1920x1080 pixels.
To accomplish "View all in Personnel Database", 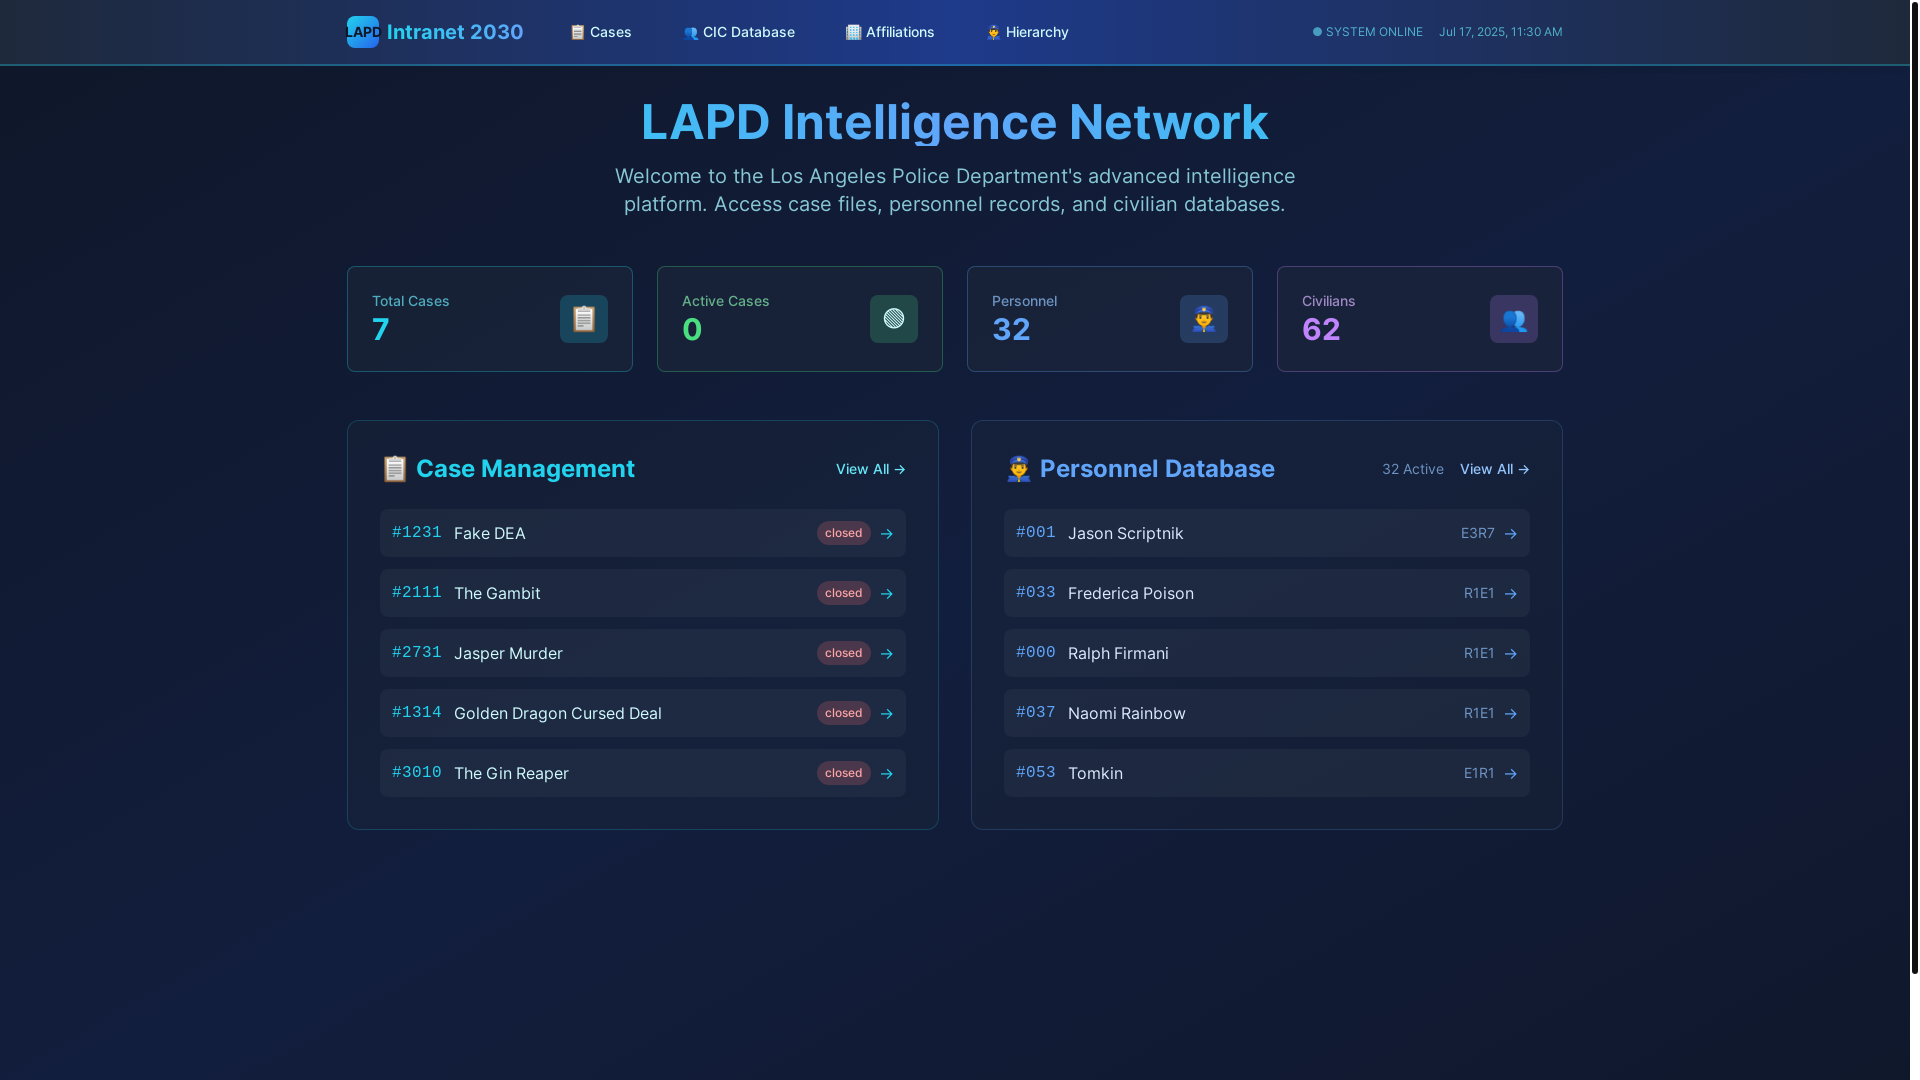I will point(1495,469).
